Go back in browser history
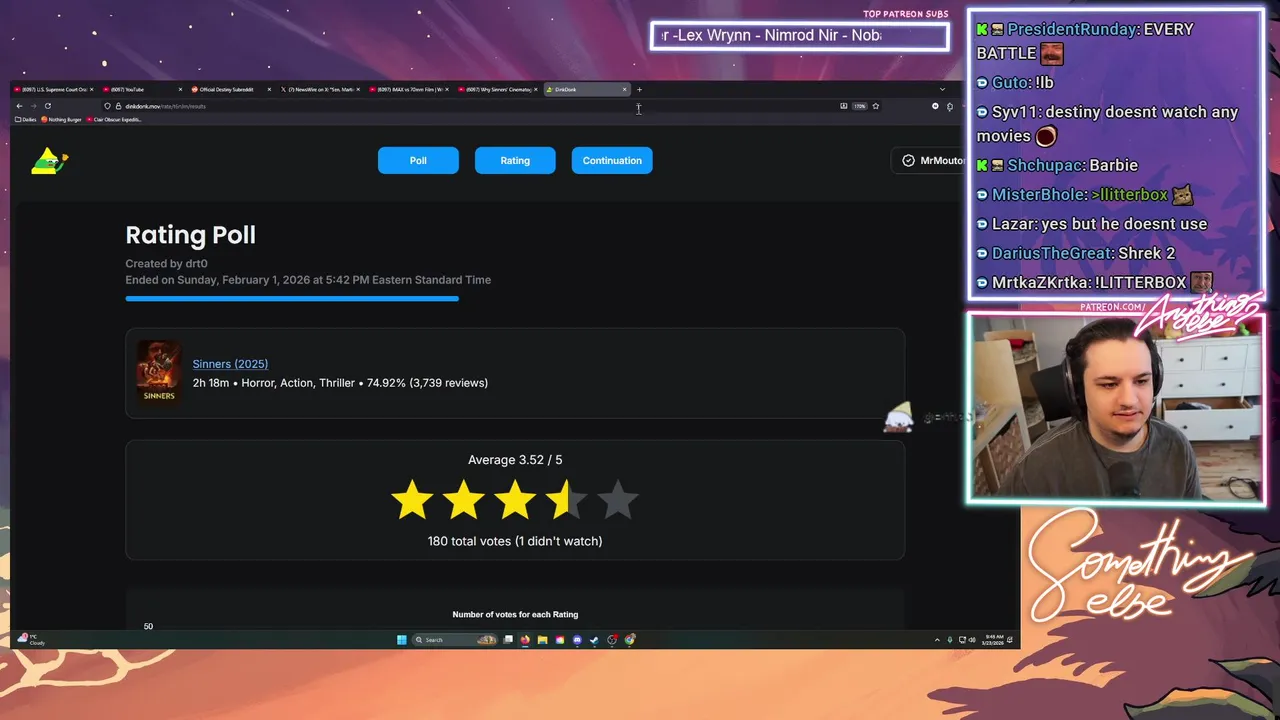This screenshot has height=720, width=1280. click(19, 106)
